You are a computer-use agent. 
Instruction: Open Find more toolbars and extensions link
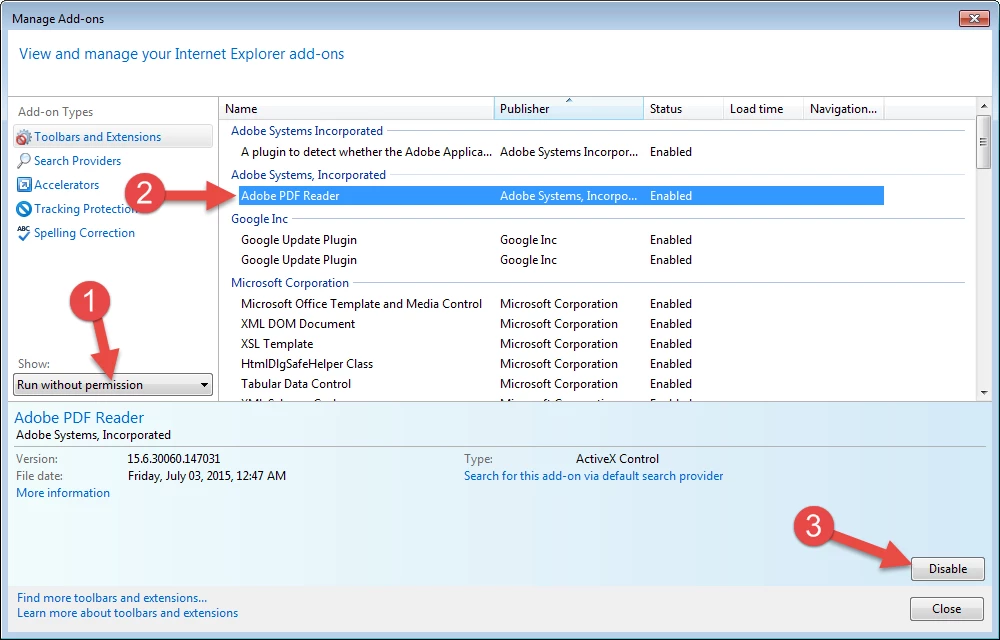click(x=112, y=598)
